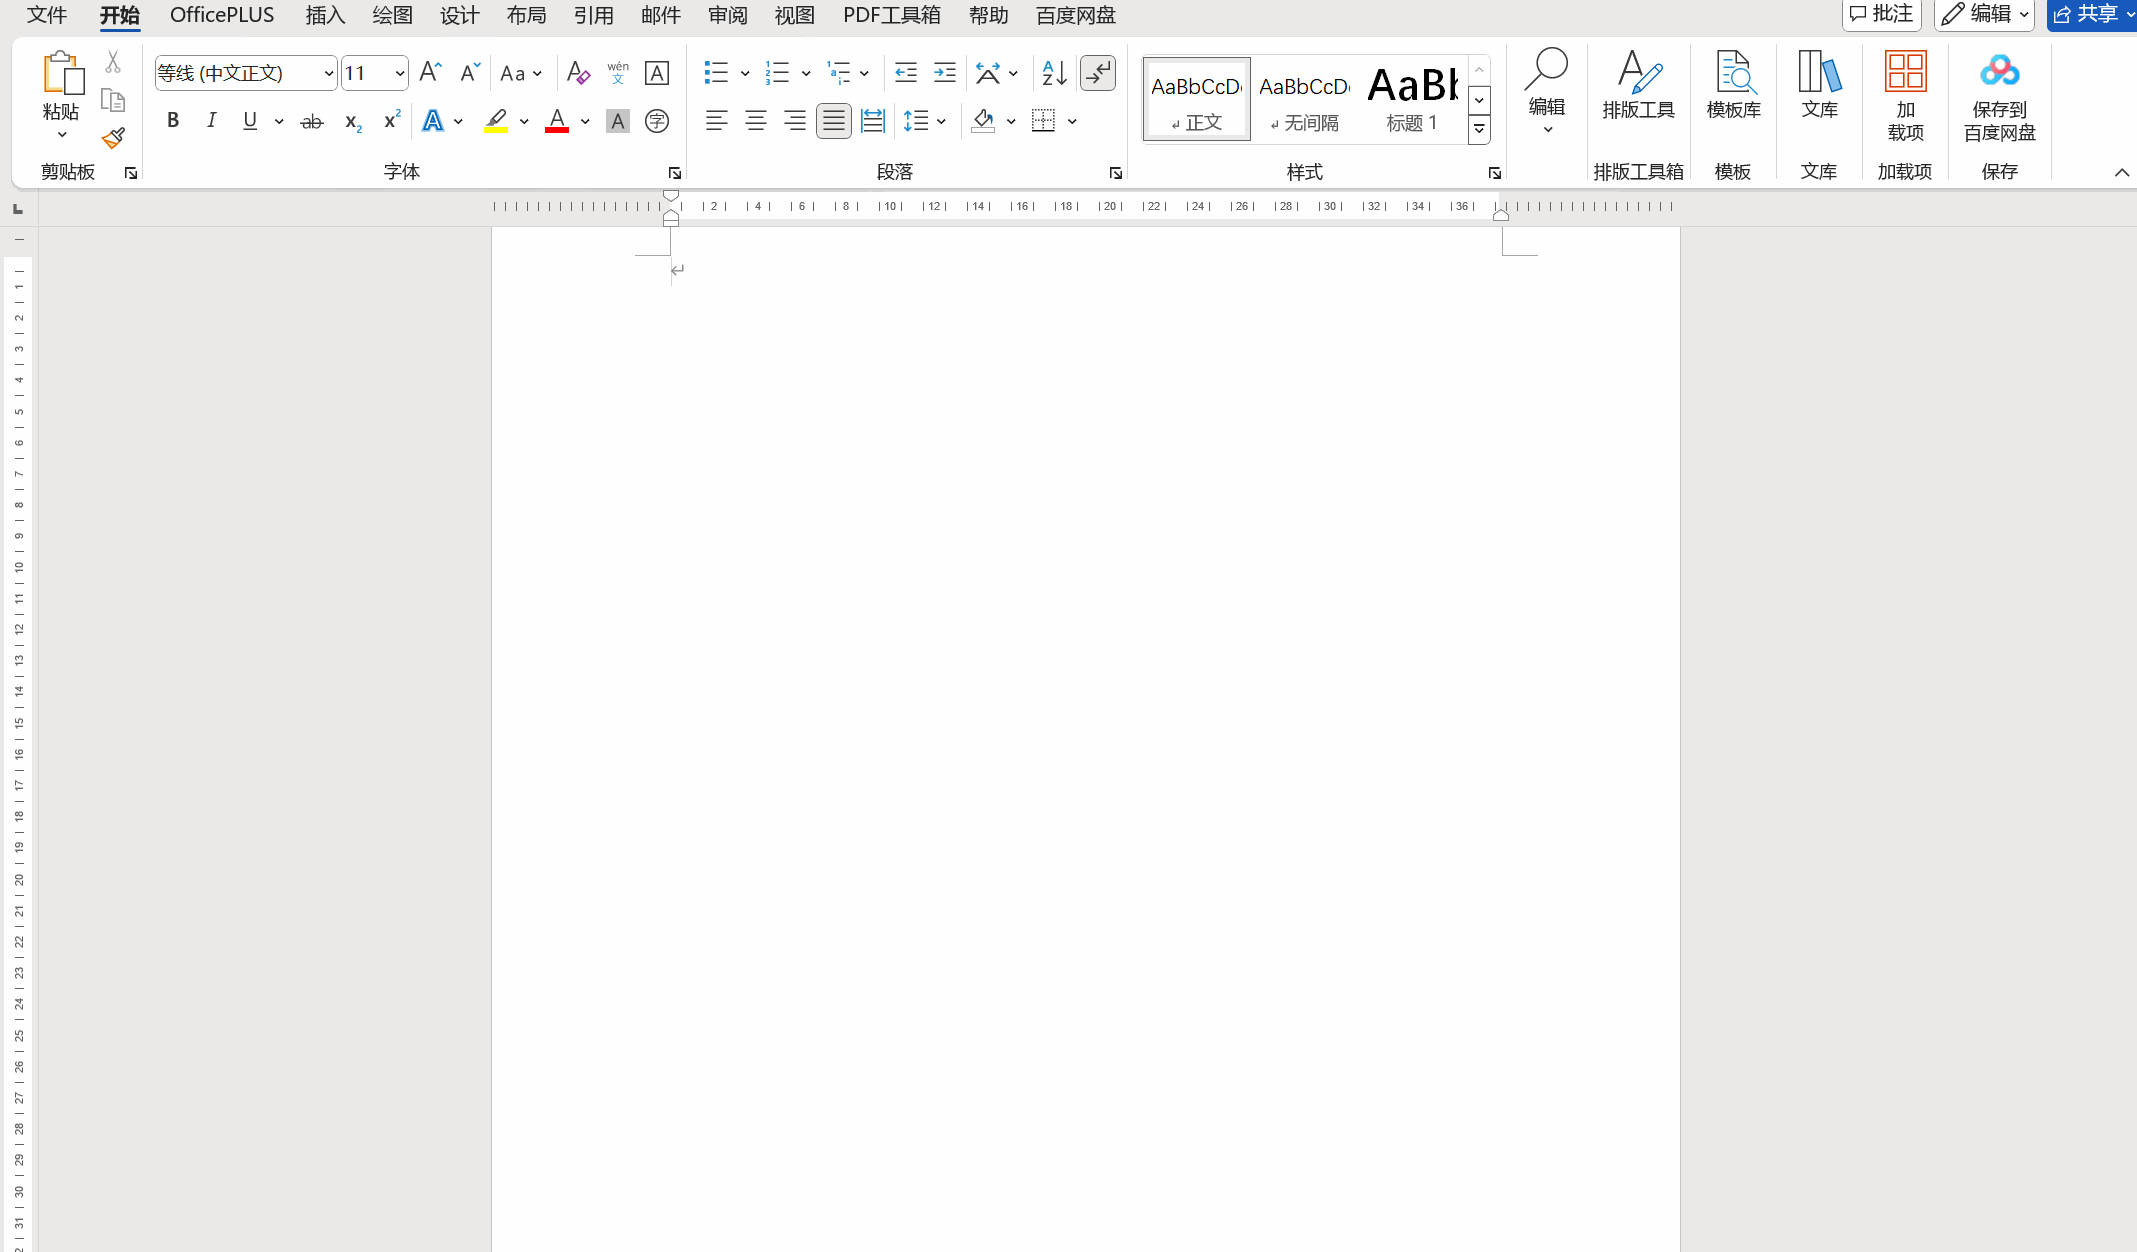Open the 模板库 template library
Image resolution: width=2137 pixels, height=1252 pixels.
[x=1733, y=86]
